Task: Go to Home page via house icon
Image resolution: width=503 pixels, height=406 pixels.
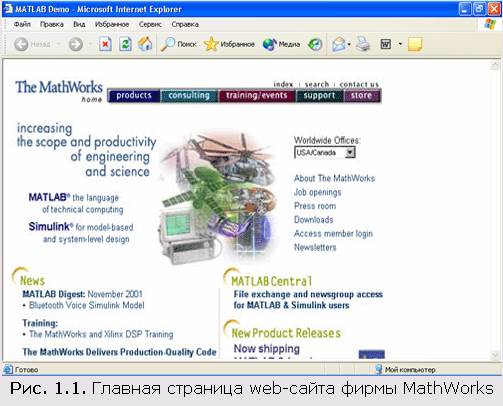Action: pos(145,44)
